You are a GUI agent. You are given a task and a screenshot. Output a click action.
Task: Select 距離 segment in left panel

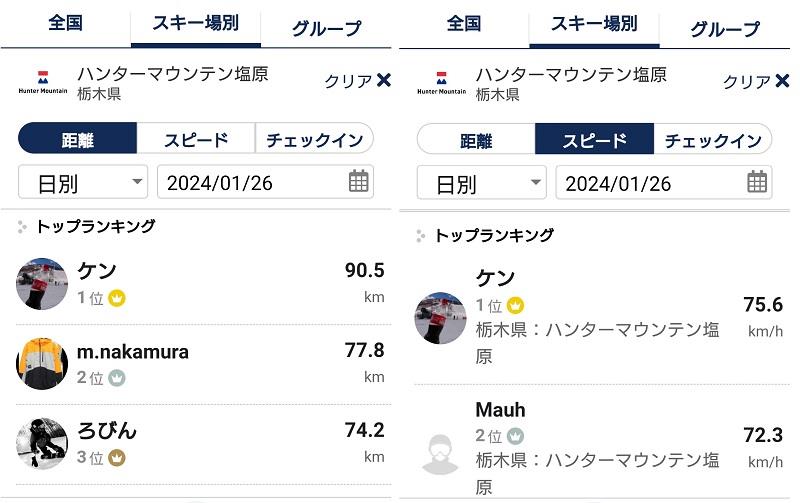[x=78, y=138]
